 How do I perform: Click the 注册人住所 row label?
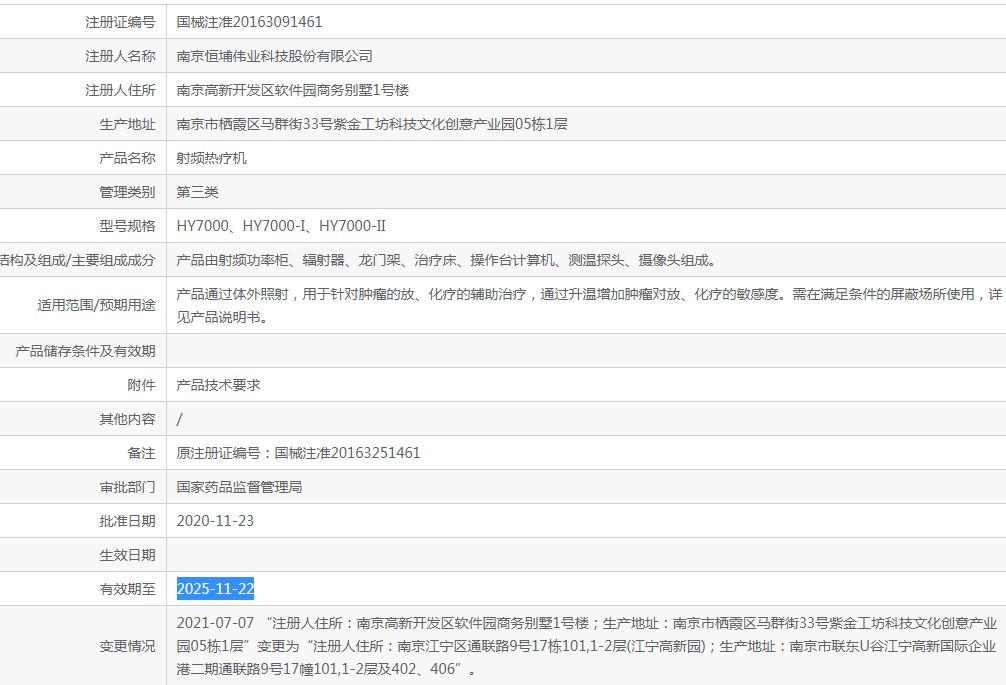(x=121, y=90)
